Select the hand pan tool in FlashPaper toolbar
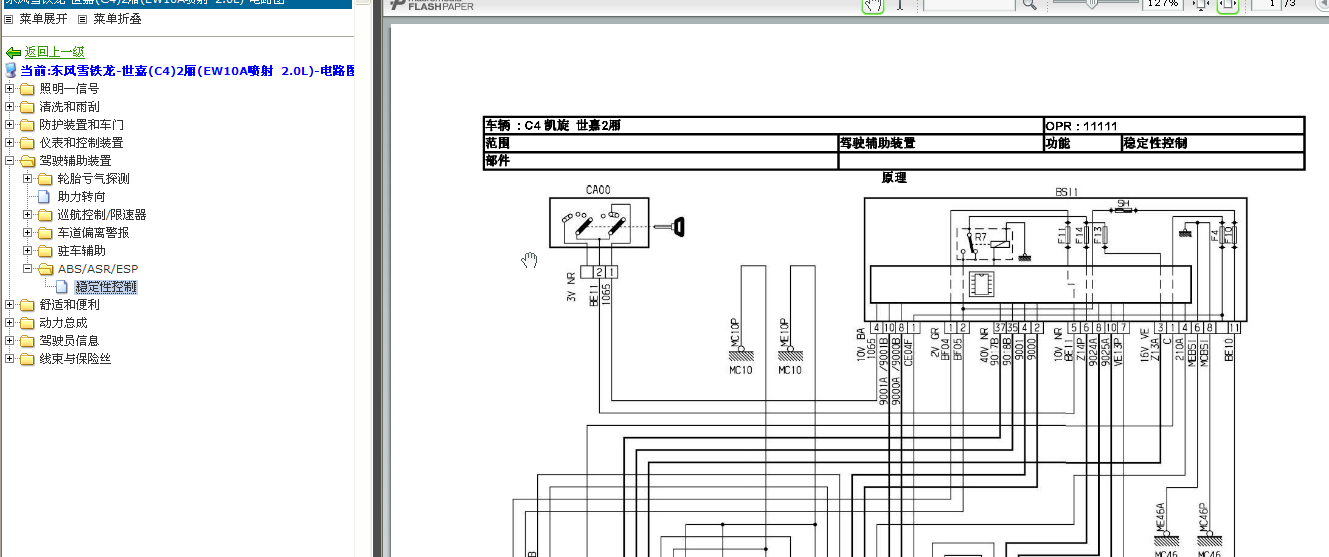 pos(873,4)
